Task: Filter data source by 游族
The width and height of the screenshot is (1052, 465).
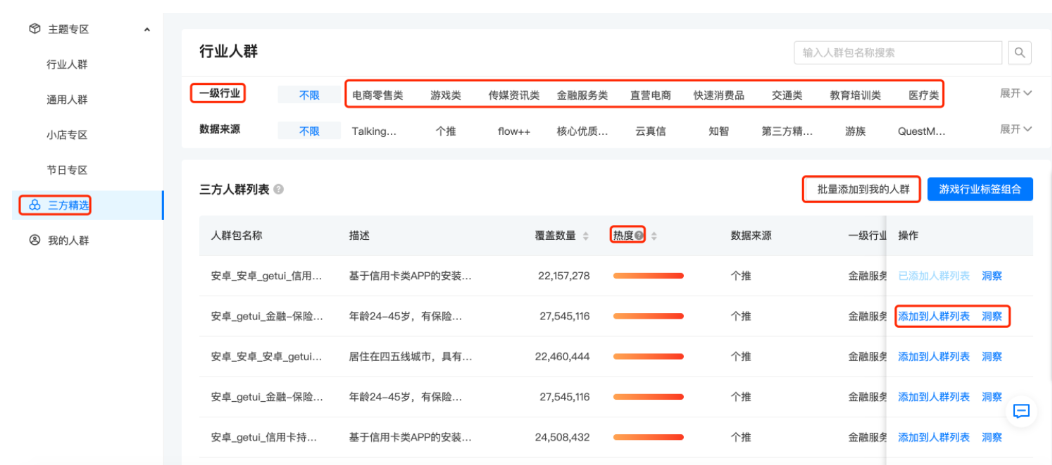Action: 855,131
